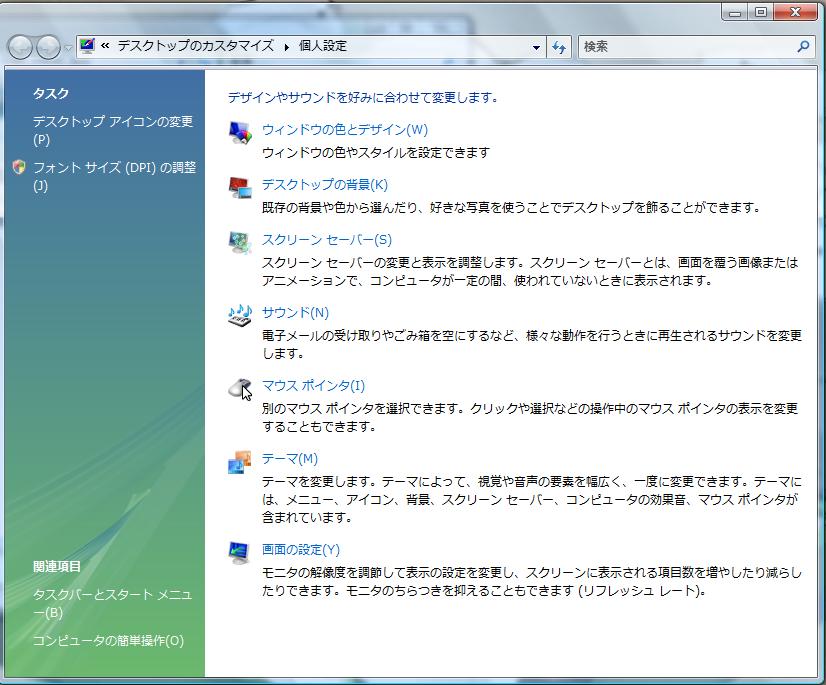Click the Window Color and Design monitor icon
The height and width of the screenshot is (685, 826).
240,133
